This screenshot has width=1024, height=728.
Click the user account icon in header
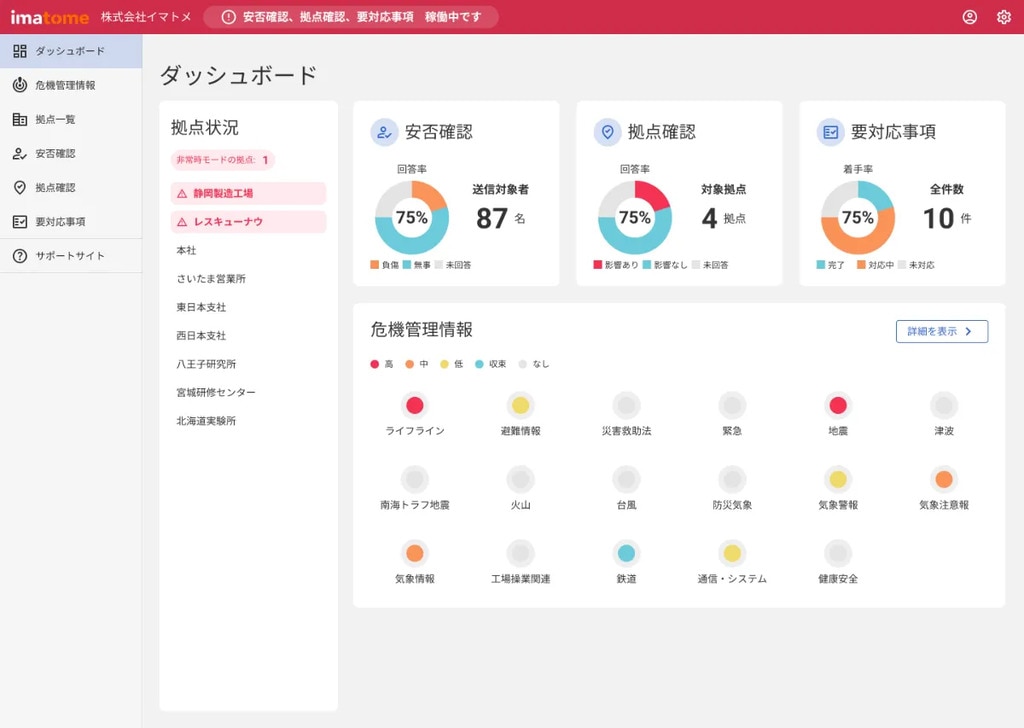tap(969, 17)
